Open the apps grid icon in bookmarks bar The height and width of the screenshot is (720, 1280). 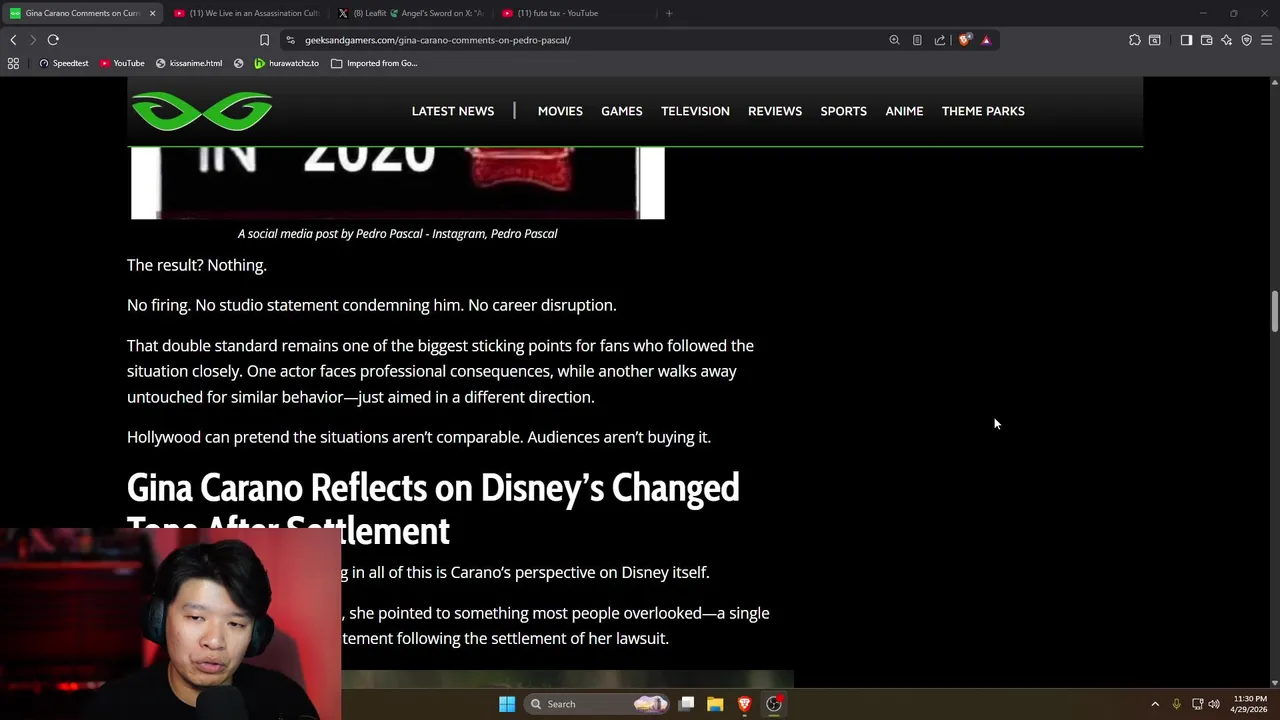coord(13,63)
